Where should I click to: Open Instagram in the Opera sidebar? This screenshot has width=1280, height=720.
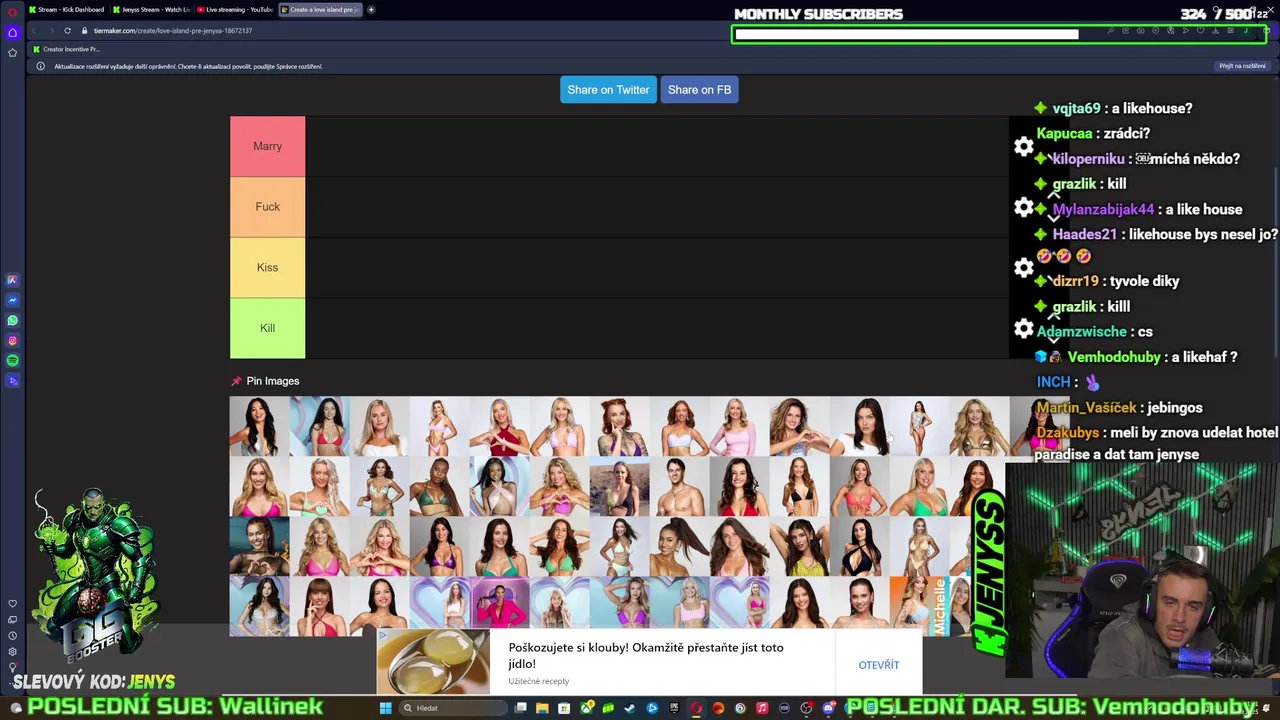coord(12,340)
